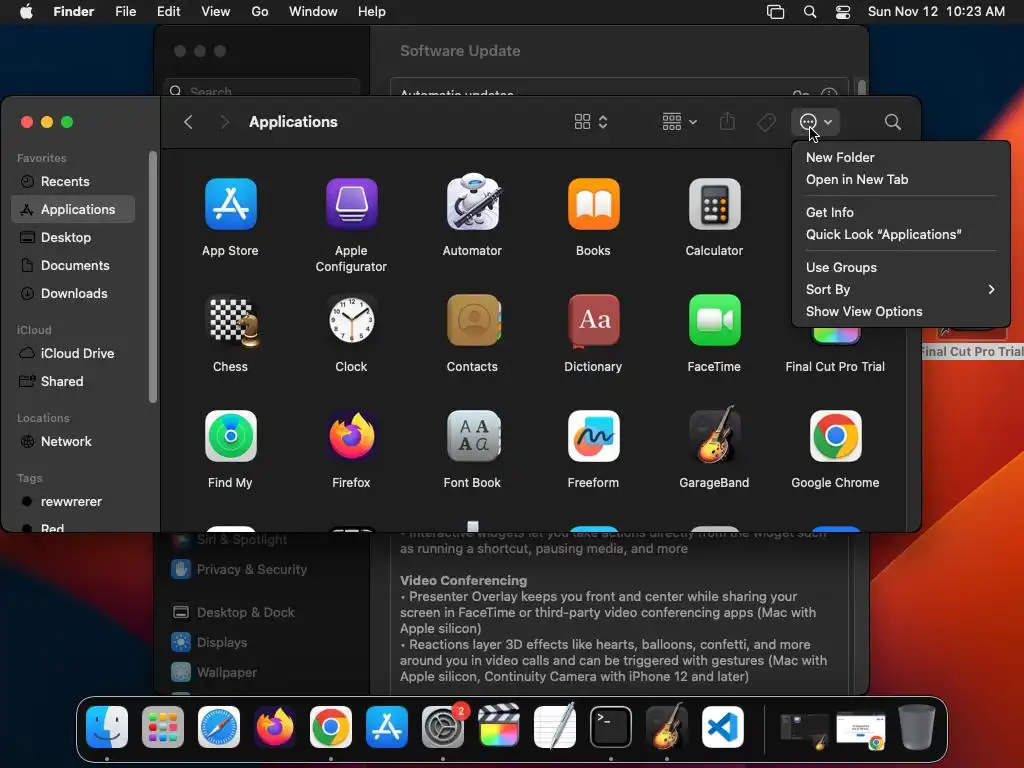The height and width of the screenshot is (768, 1024).
Task: Open Shared in Finder sidebar
Action: point(73,381)
